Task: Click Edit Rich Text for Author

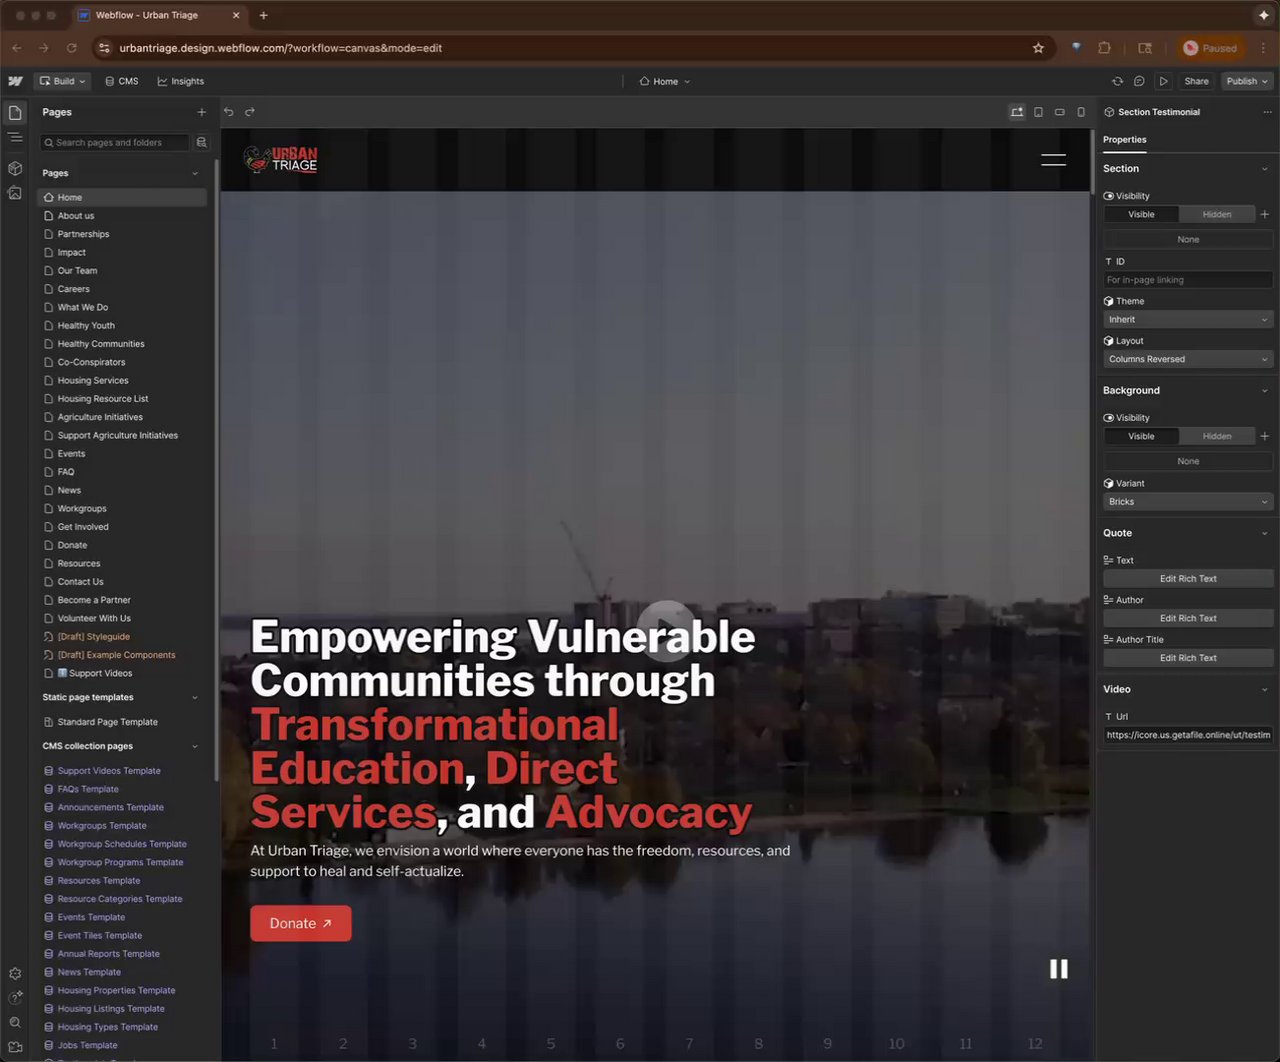Action: (1187, 618)
